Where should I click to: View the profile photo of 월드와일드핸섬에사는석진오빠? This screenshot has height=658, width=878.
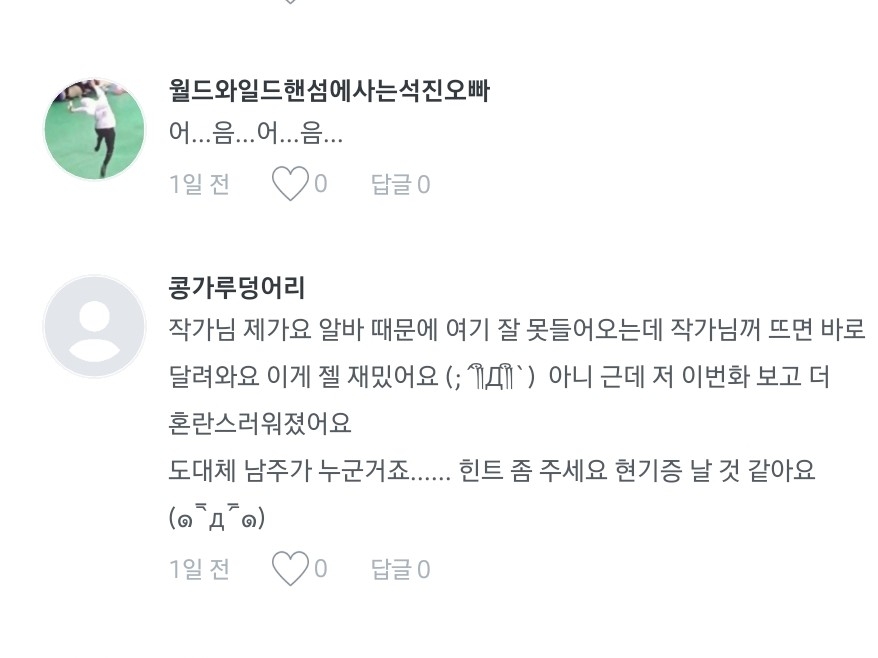(x=95, y=129)
